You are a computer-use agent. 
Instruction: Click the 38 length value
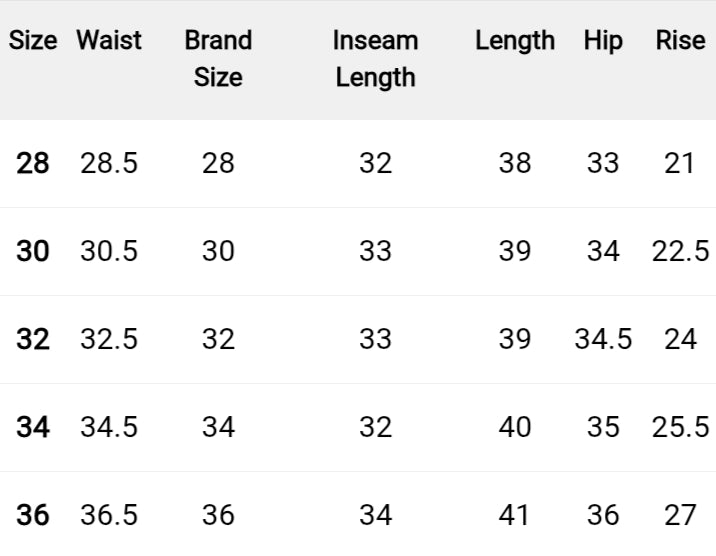[514, 163]
